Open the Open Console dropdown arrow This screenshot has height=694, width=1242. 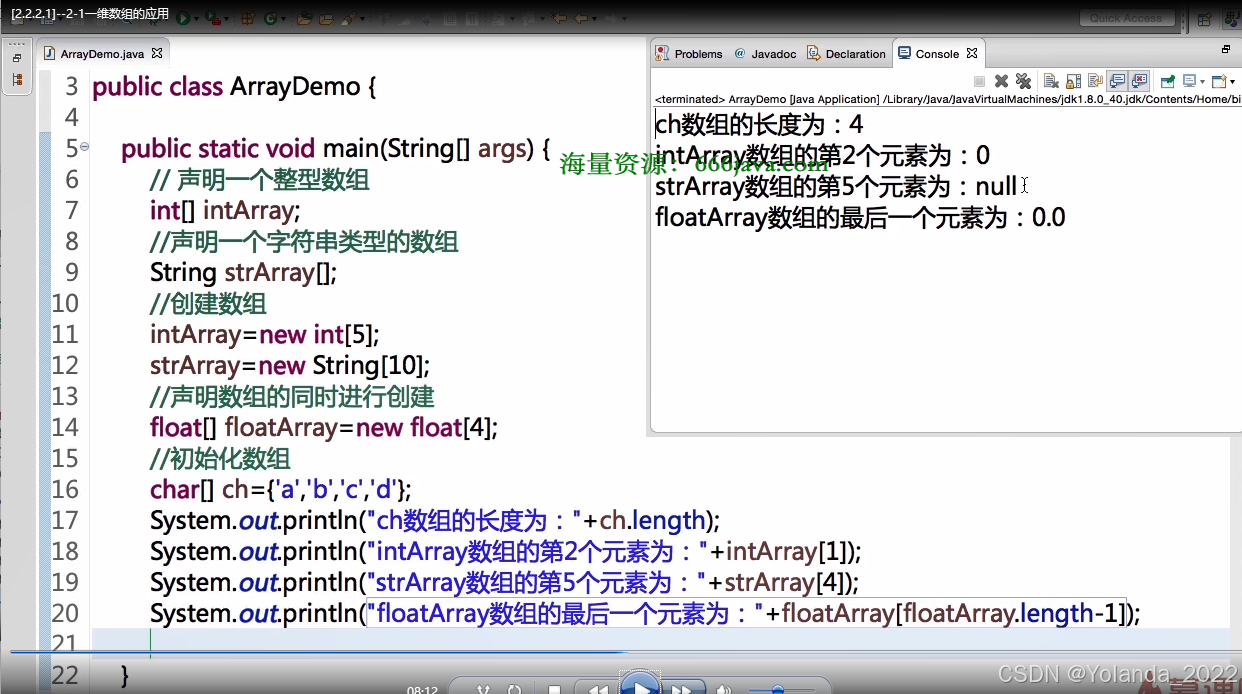(1232, 82)
